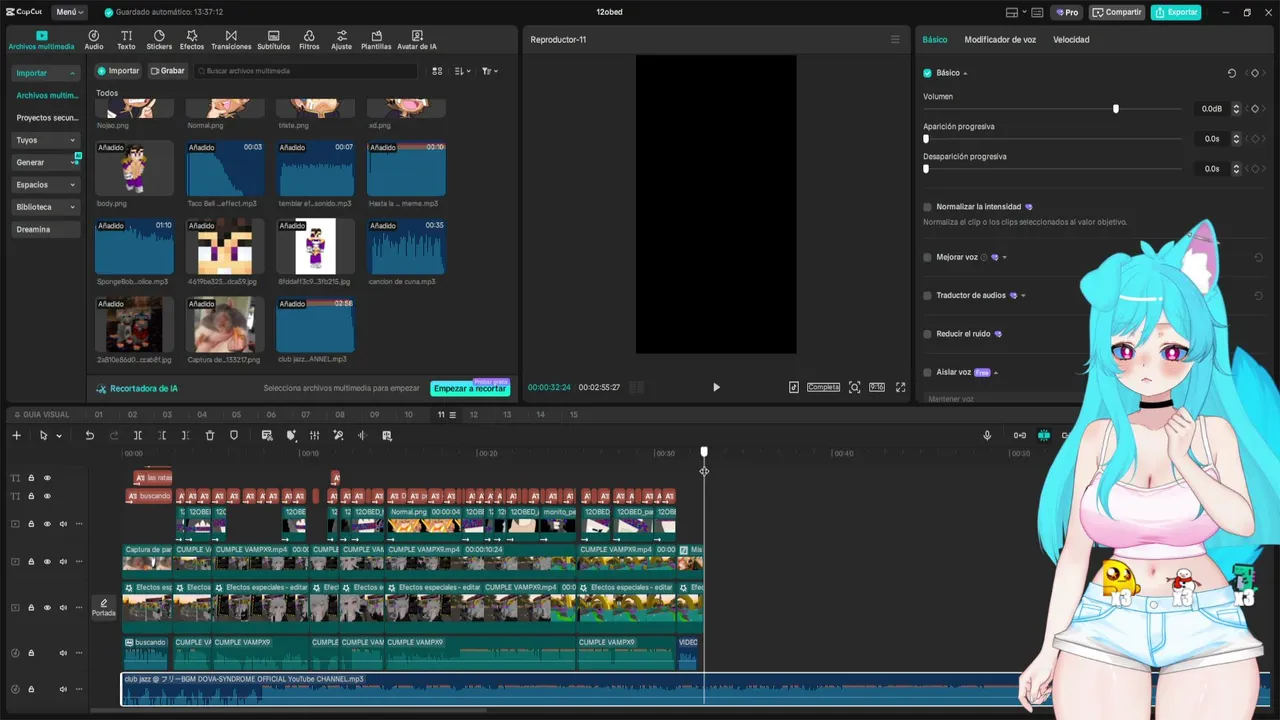Adjust the Volumen slider handle
This screenshot has width=1280, height=720.
(1116, 109)
